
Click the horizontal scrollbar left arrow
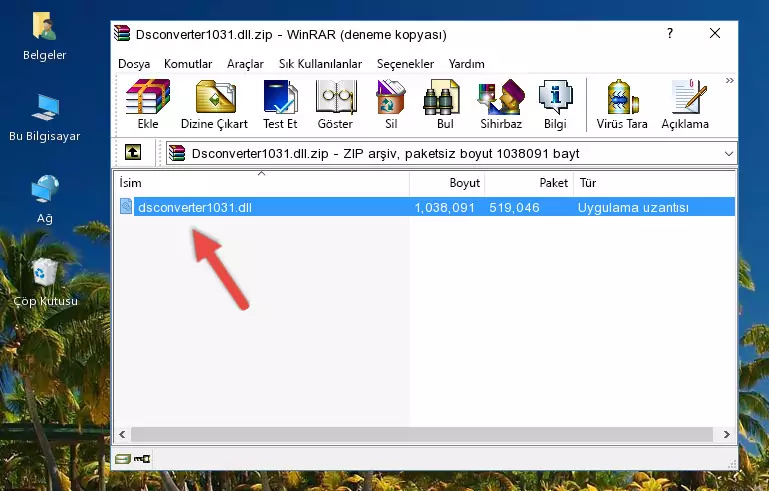tap(122, 434)
